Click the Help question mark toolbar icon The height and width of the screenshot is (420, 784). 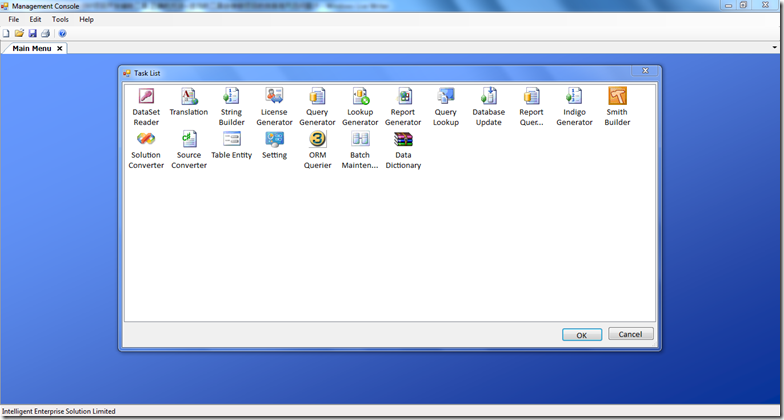coord(62,34)
